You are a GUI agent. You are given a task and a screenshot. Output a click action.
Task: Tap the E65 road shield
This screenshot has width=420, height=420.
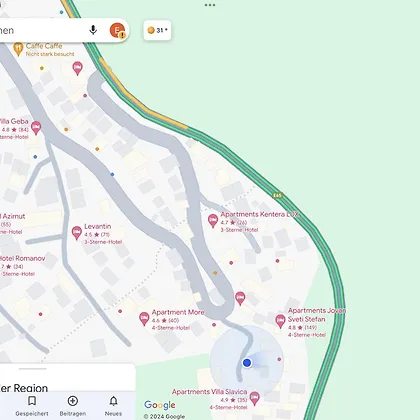coord(277,195)
